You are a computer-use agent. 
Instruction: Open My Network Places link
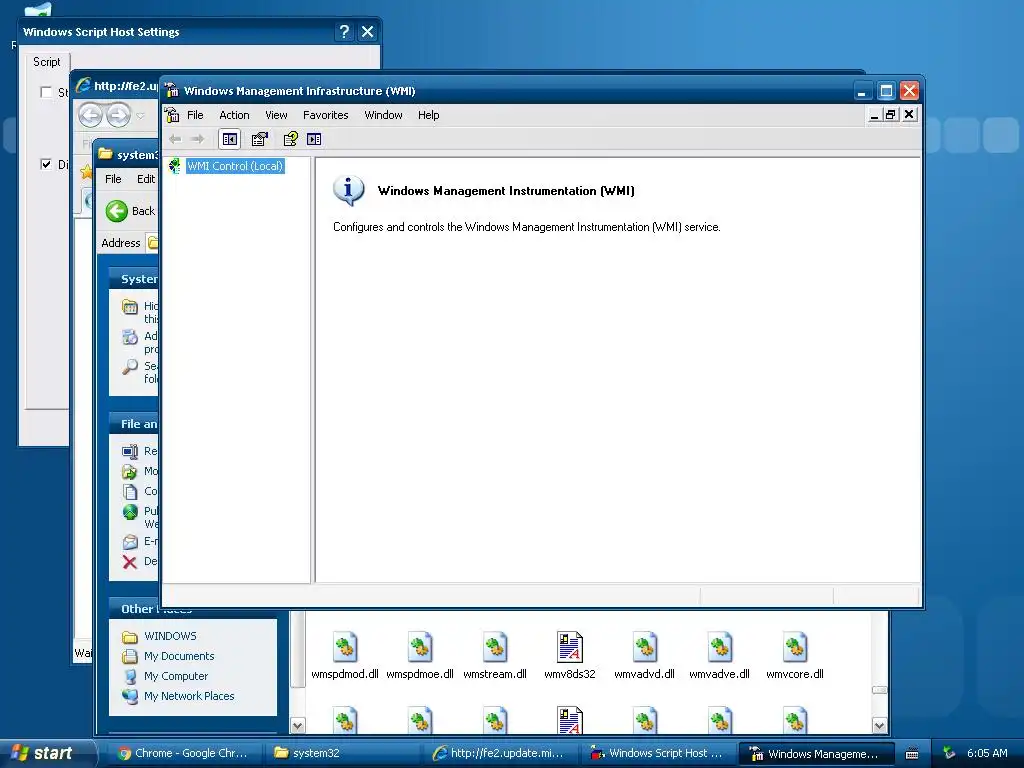[189, 696]
